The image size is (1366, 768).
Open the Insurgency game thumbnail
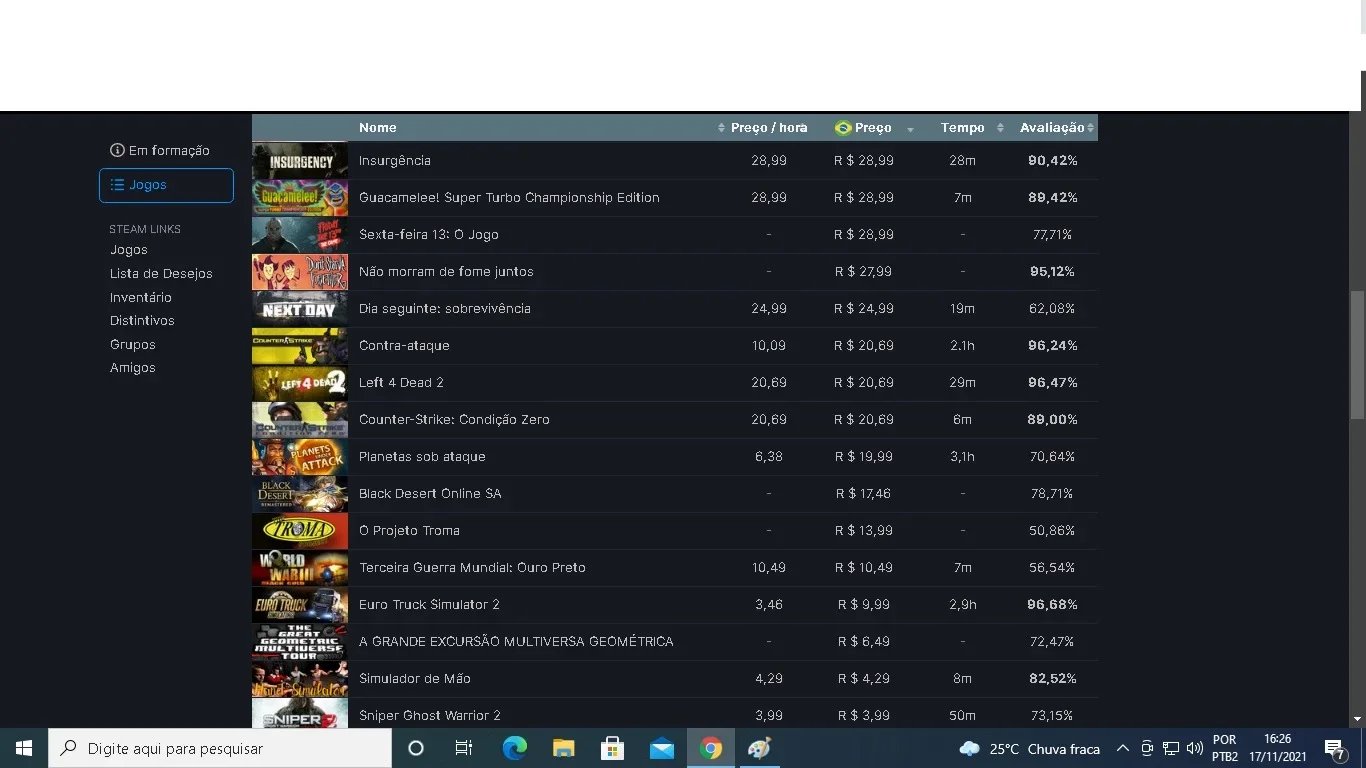[x=300, y=160]
